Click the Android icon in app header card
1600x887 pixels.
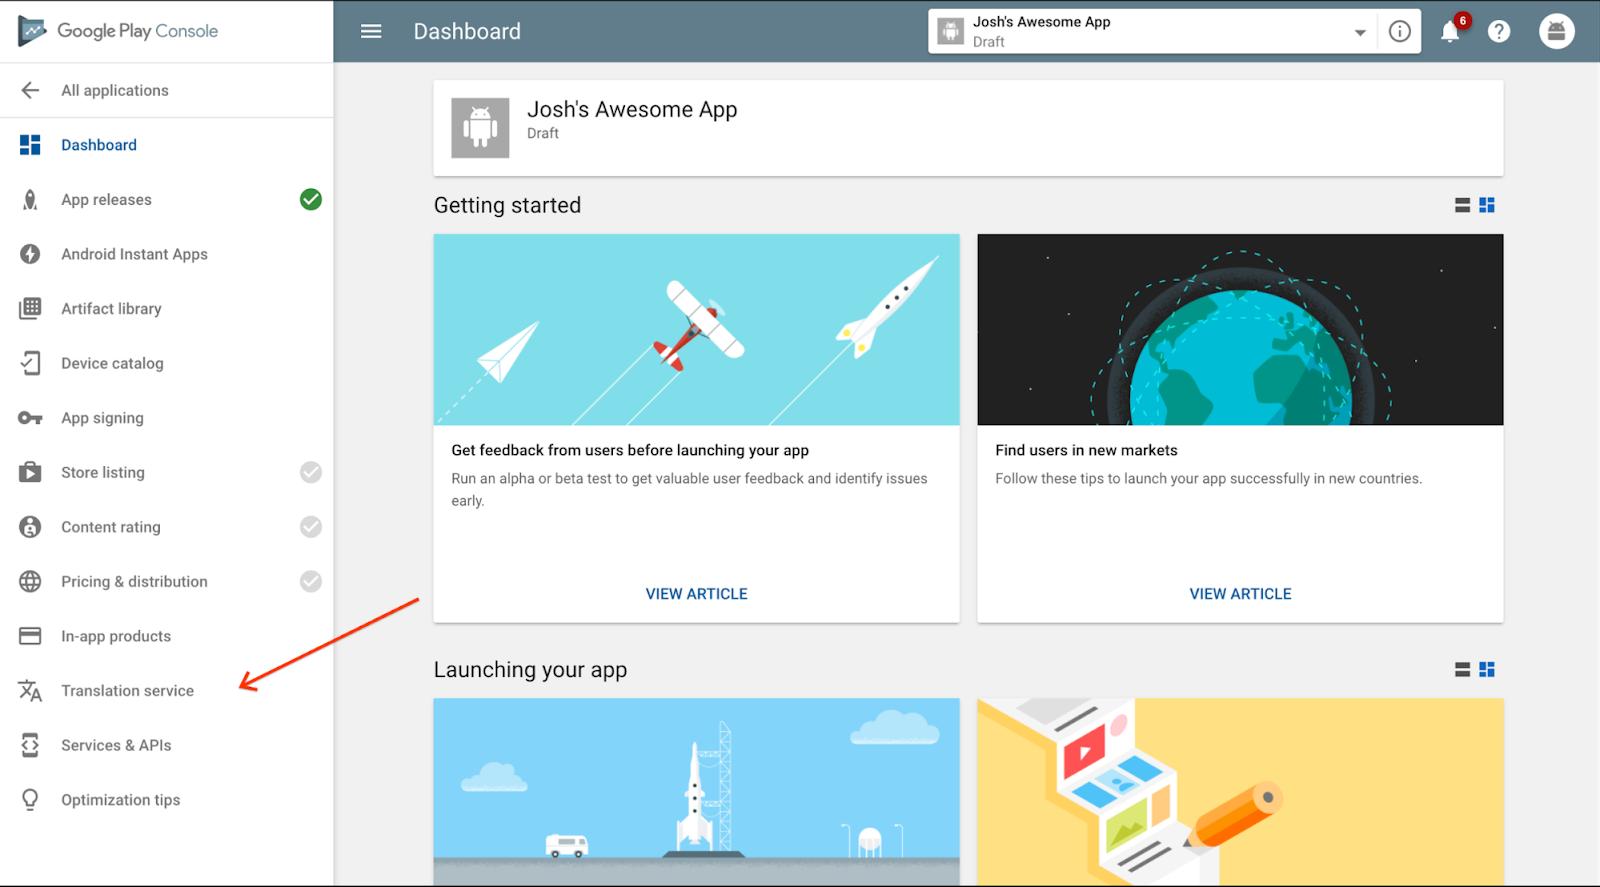(x=480, y=127)
